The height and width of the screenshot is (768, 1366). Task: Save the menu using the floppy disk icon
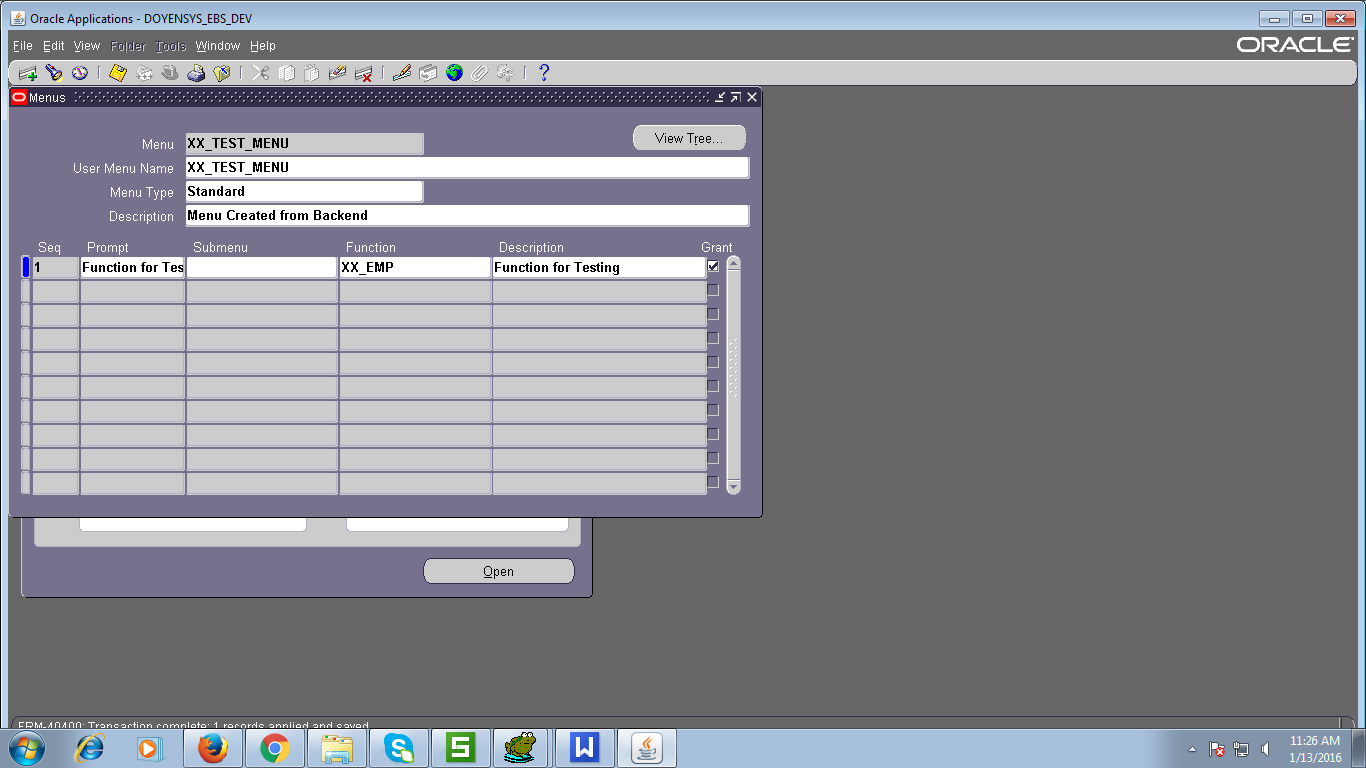coord(116,72)
